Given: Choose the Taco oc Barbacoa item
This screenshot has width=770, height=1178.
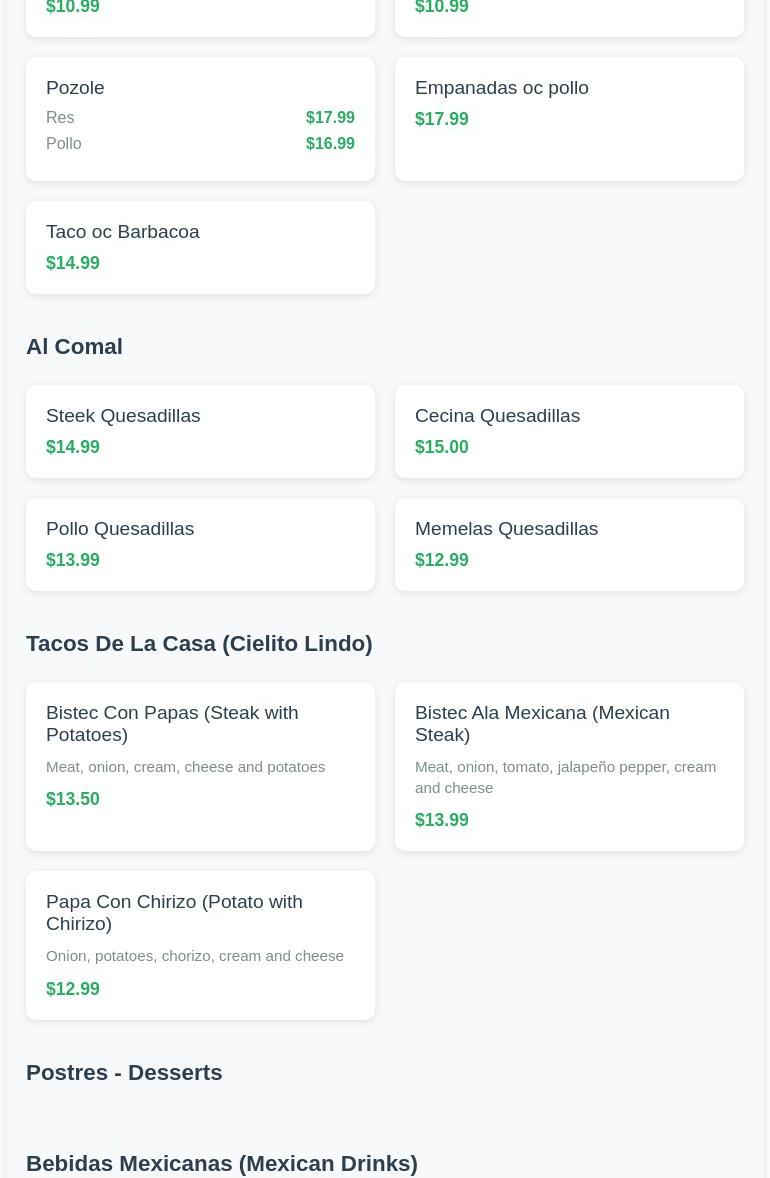Looking at the screenshot, I should (x=200, y=247).
